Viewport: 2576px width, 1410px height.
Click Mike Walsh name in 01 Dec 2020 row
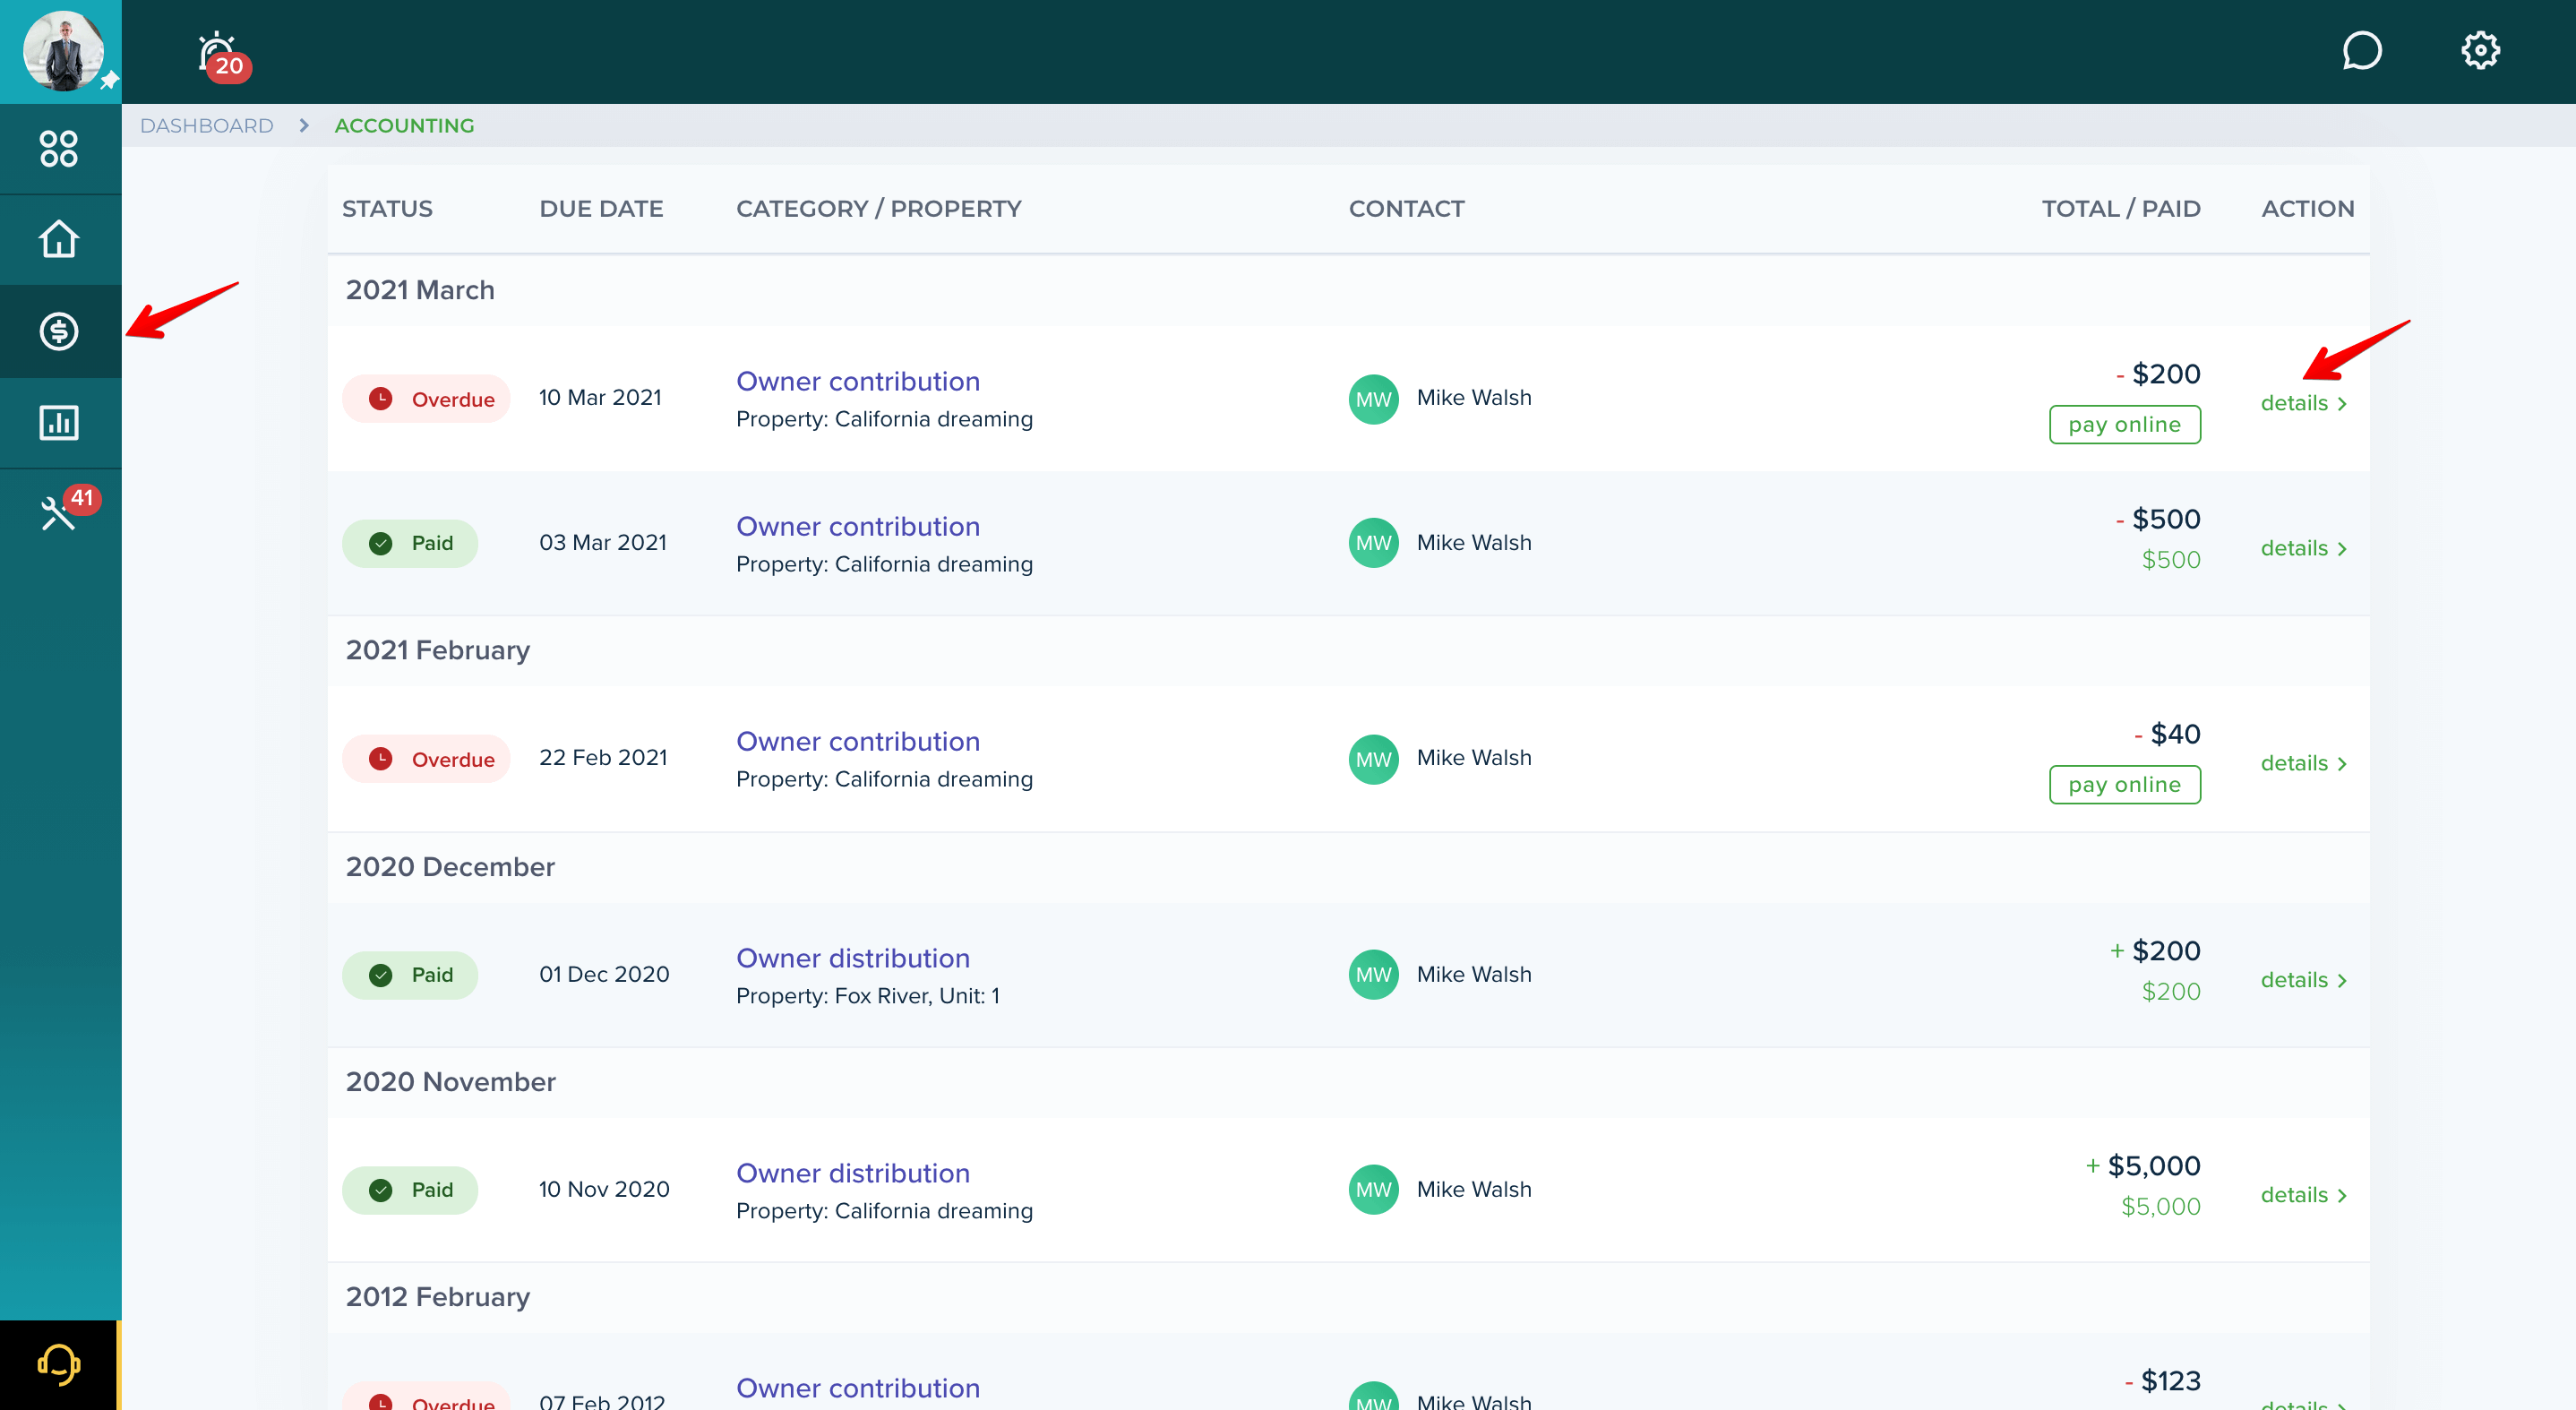click(1474, 974)
